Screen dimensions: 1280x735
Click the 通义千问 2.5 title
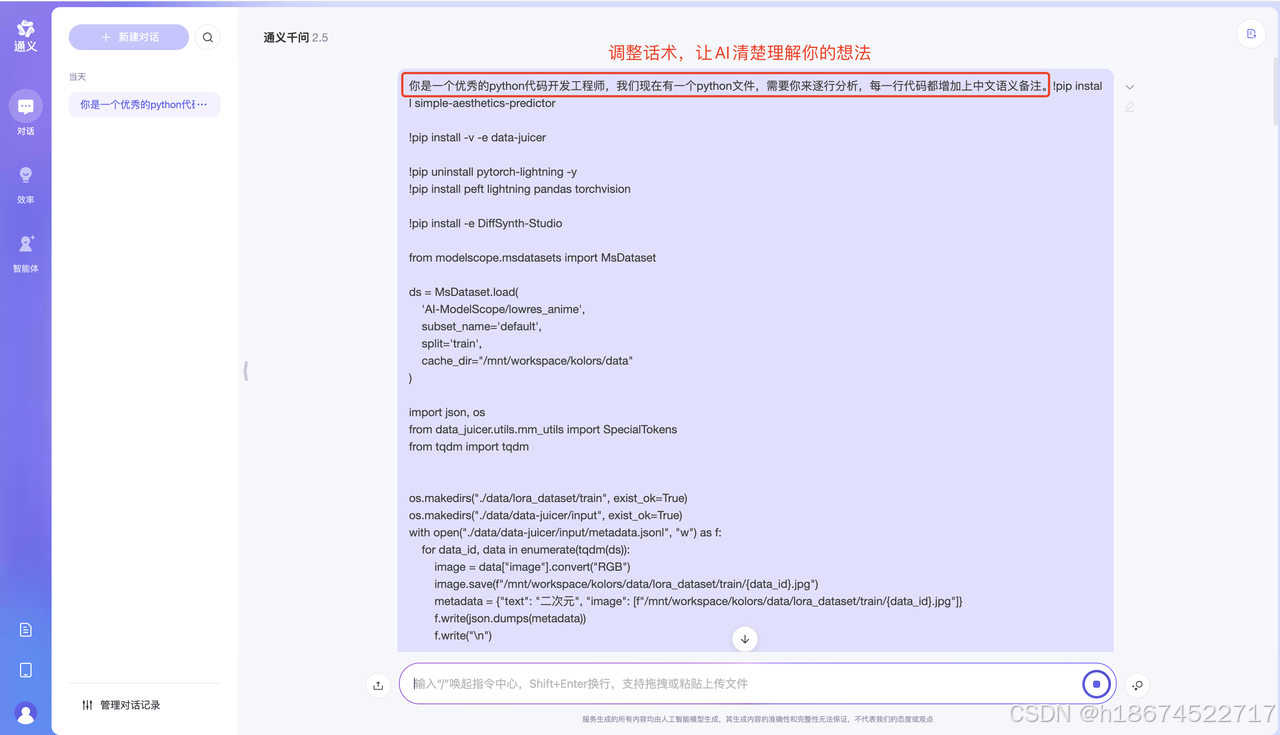(296, 38)
